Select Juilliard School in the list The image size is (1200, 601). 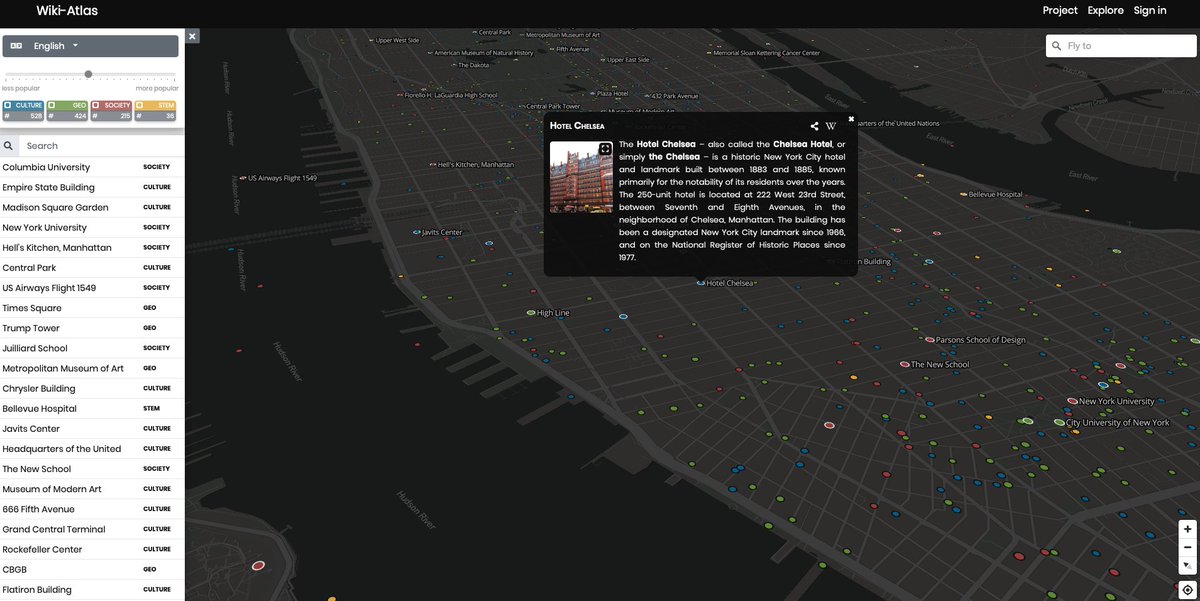point(92,348)
